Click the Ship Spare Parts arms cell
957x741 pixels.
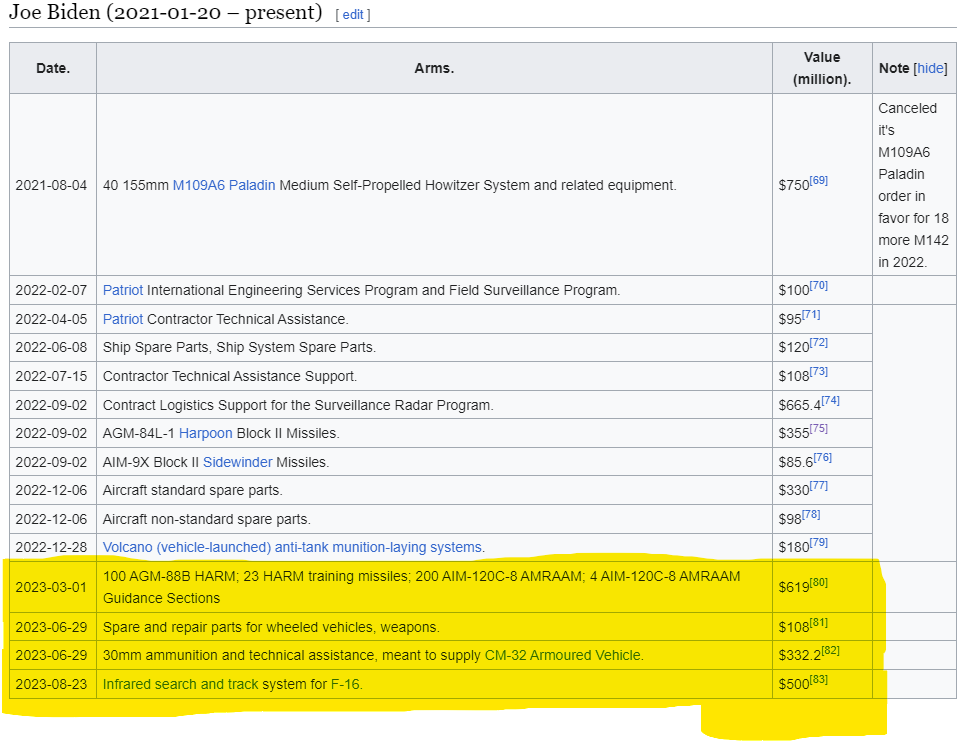coord(435,347)
